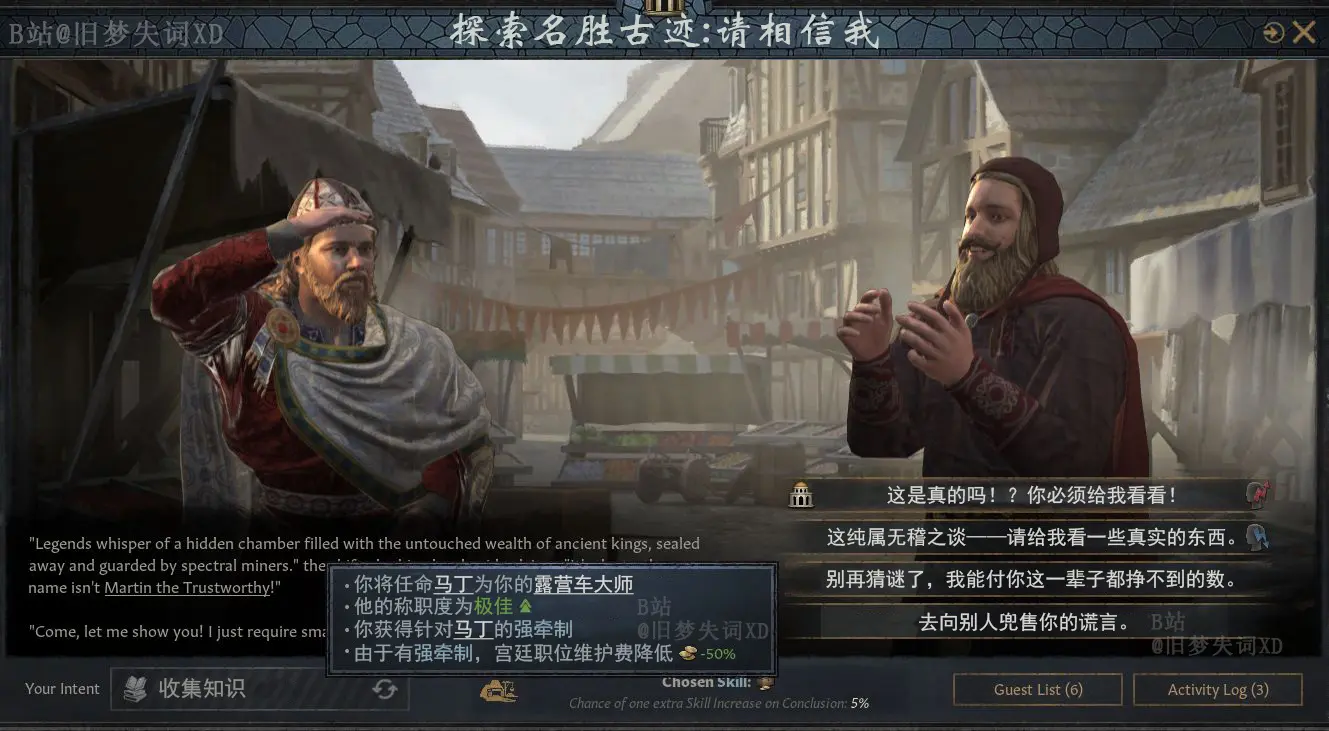
Task: Click the caravan wagon icon in bottom bar
Action: click(x=498, y=689)
